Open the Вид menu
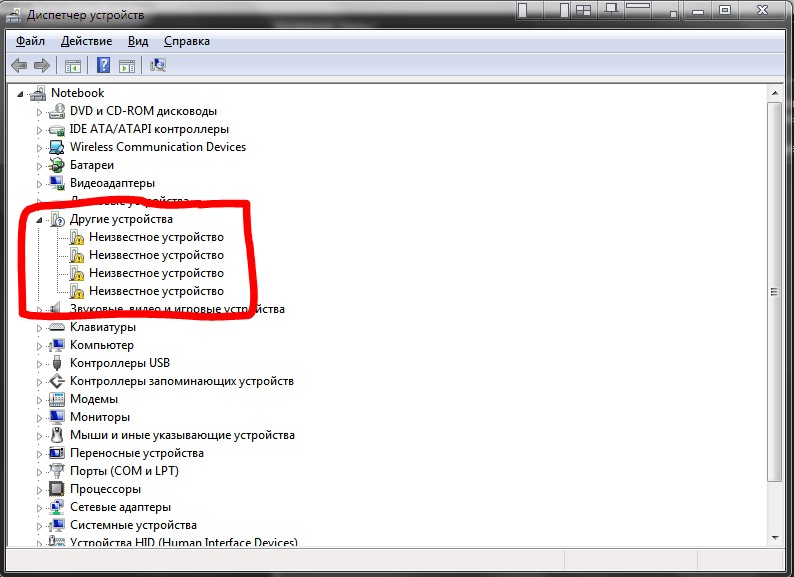 (x=138, y=41)
